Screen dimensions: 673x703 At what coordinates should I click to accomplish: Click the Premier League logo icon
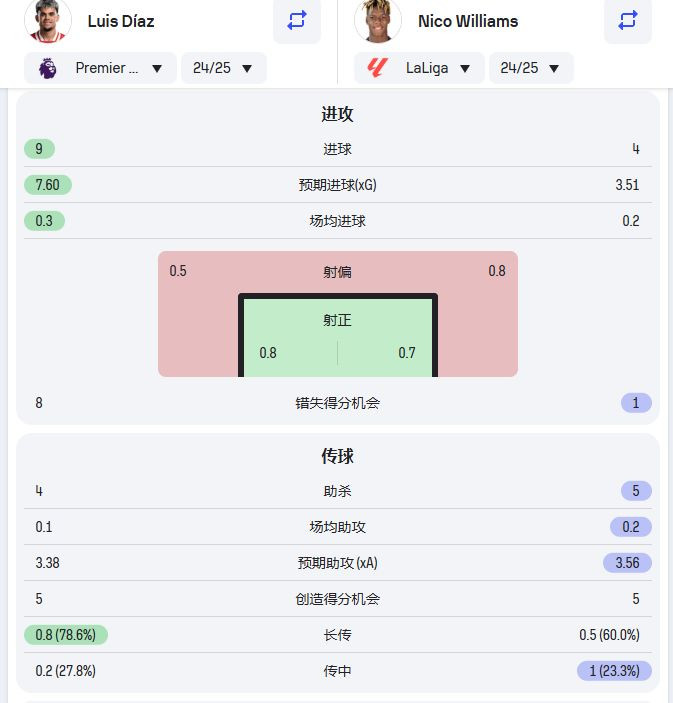click(48, 68)
